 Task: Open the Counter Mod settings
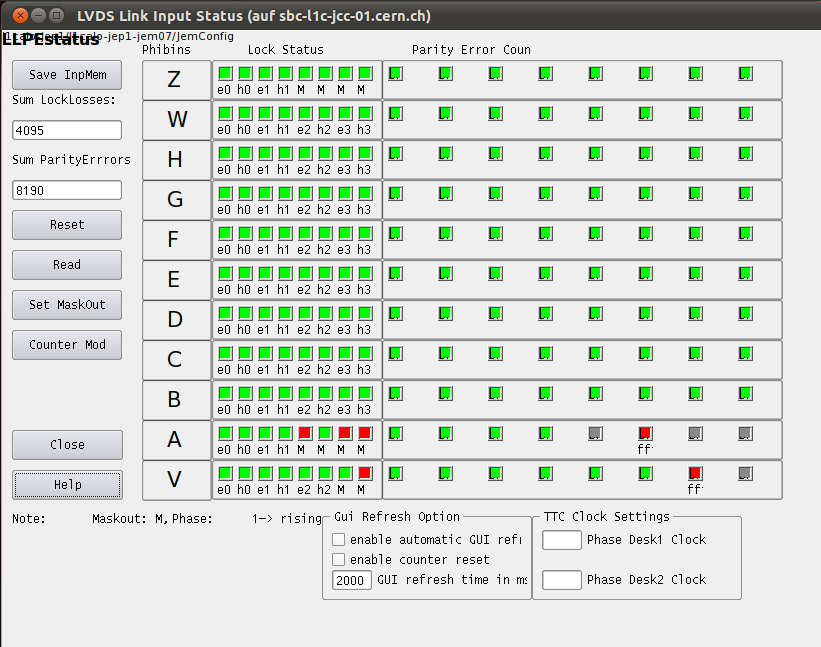(67, 345)
